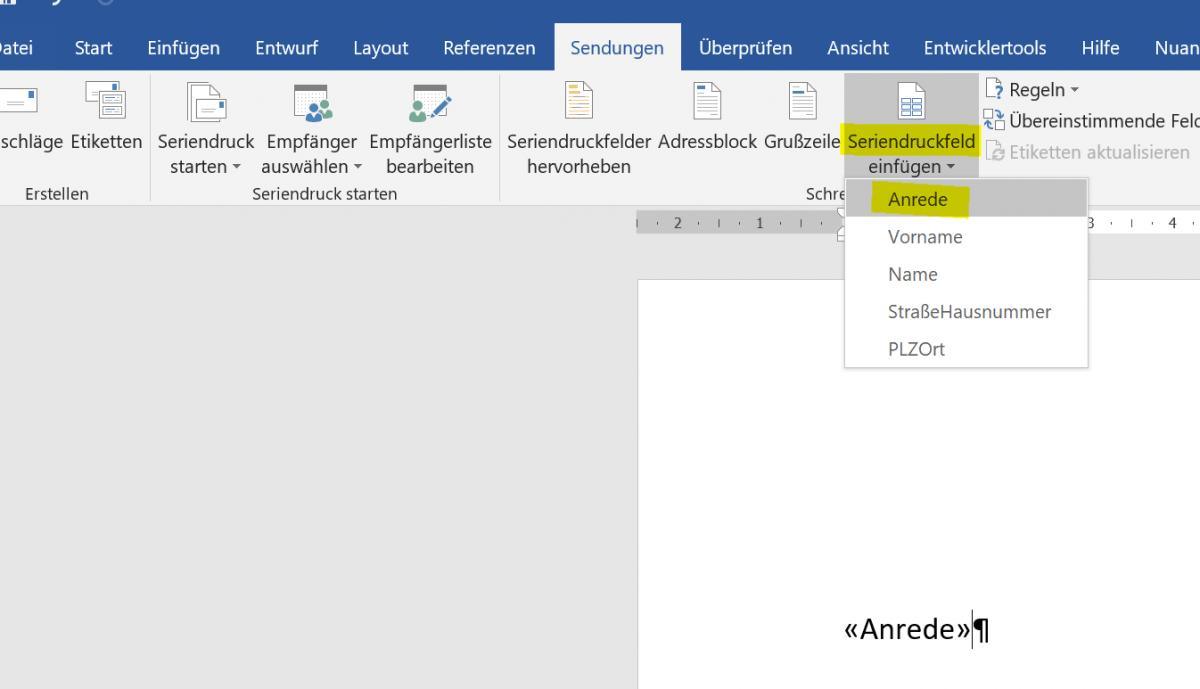Viewport: 1200px width, 689px height.
Task: Select Vorname from the merge field list
Action: [925, 237]
